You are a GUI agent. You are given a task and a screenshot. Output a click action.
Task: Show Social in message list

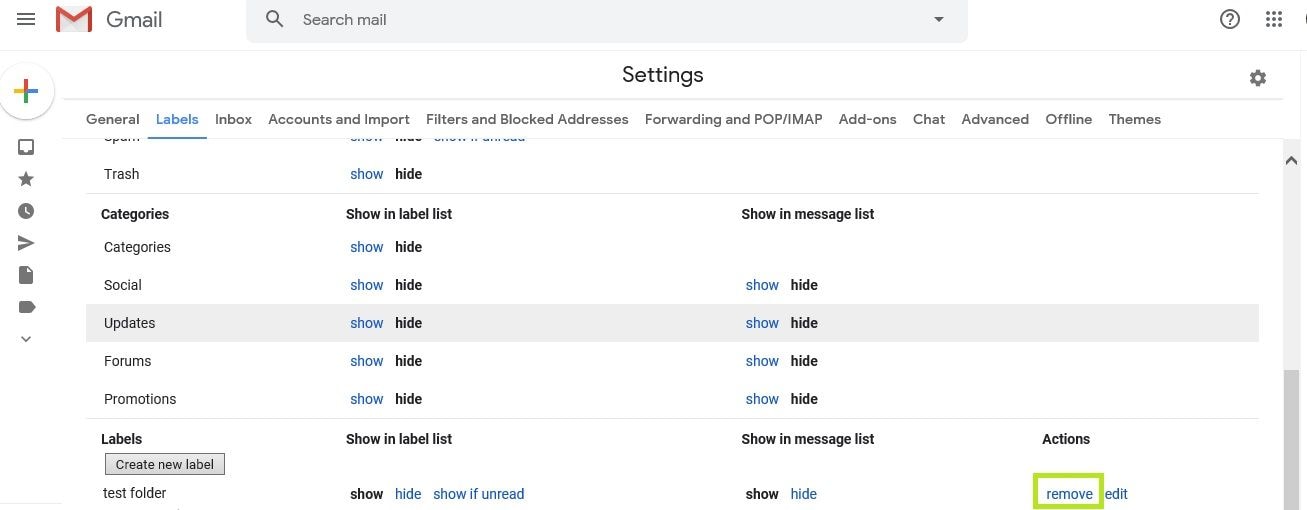tap(761, 285)
